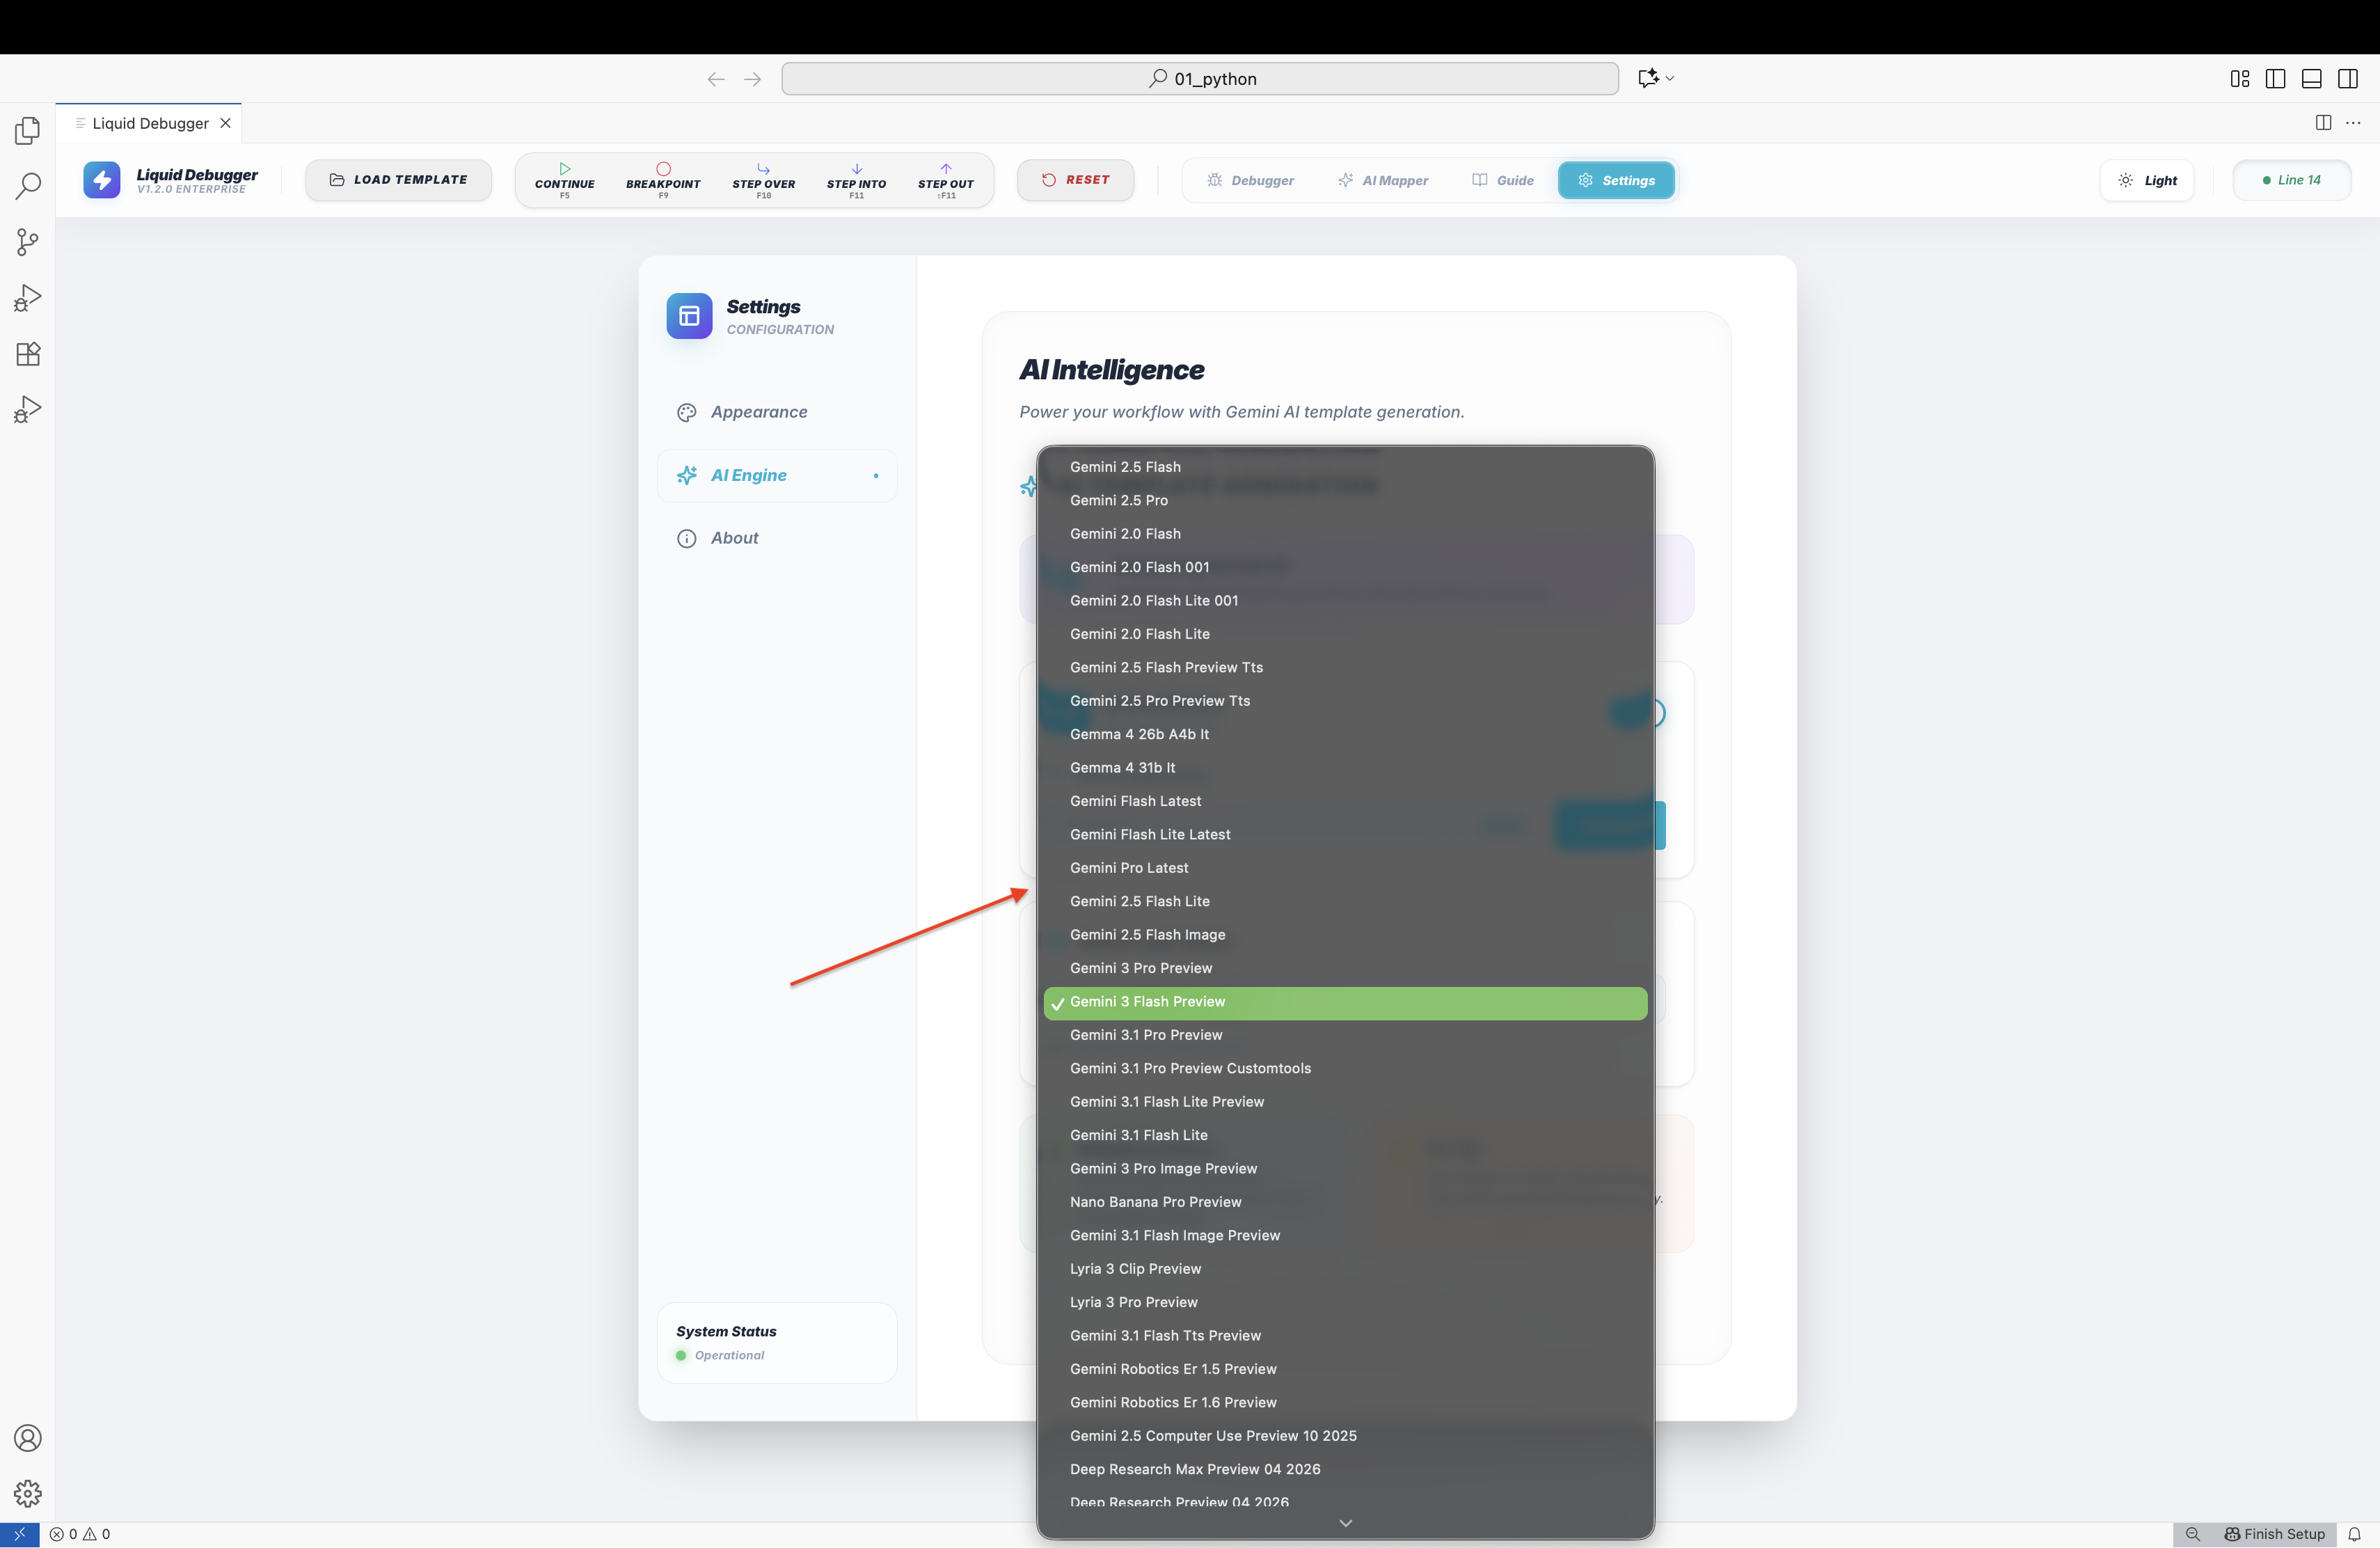The image size is (2380, 1548).
Task: Switch to the AI Mapper tab
Action: [1383, 181]
